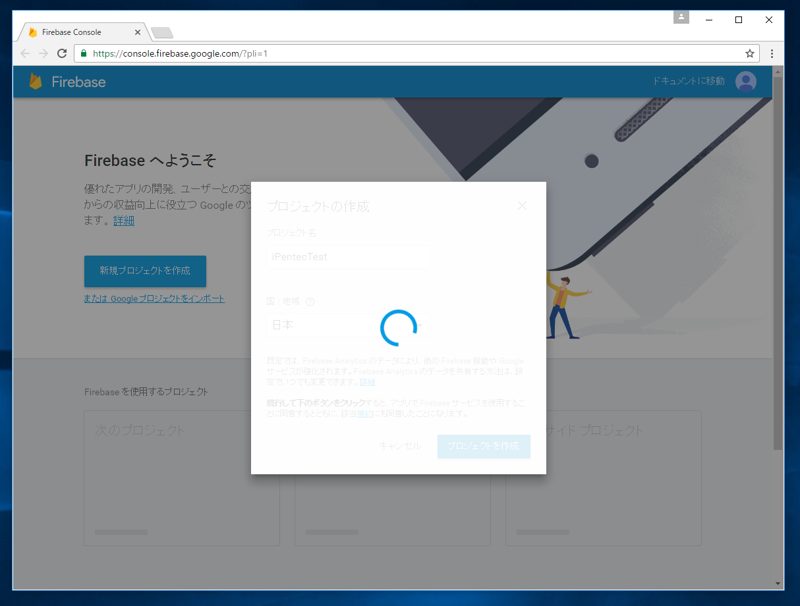This screenshot has width=800, height=606.
Task: Click the Firebase wordmark text
Action: tap(79, 82)
